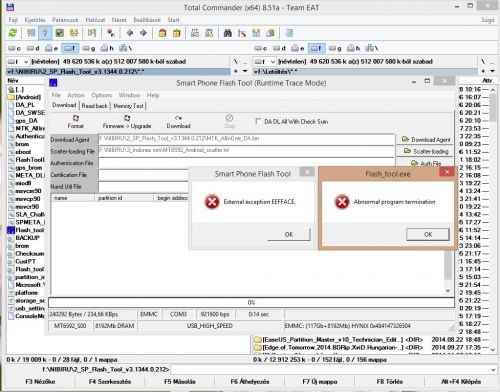This screenshot has width=500, height=392.
Task: Select drive c in left drive bar
Action: click(14, 48)
